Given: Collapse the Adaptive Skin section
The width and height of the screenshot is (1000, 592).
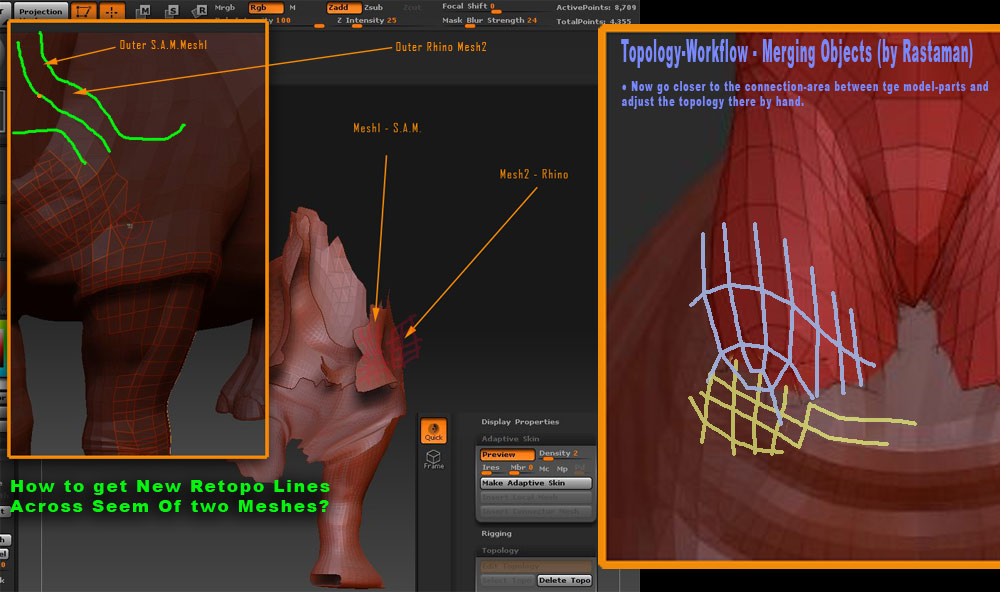Looking at the screenshot, I should tap(510, 439).
